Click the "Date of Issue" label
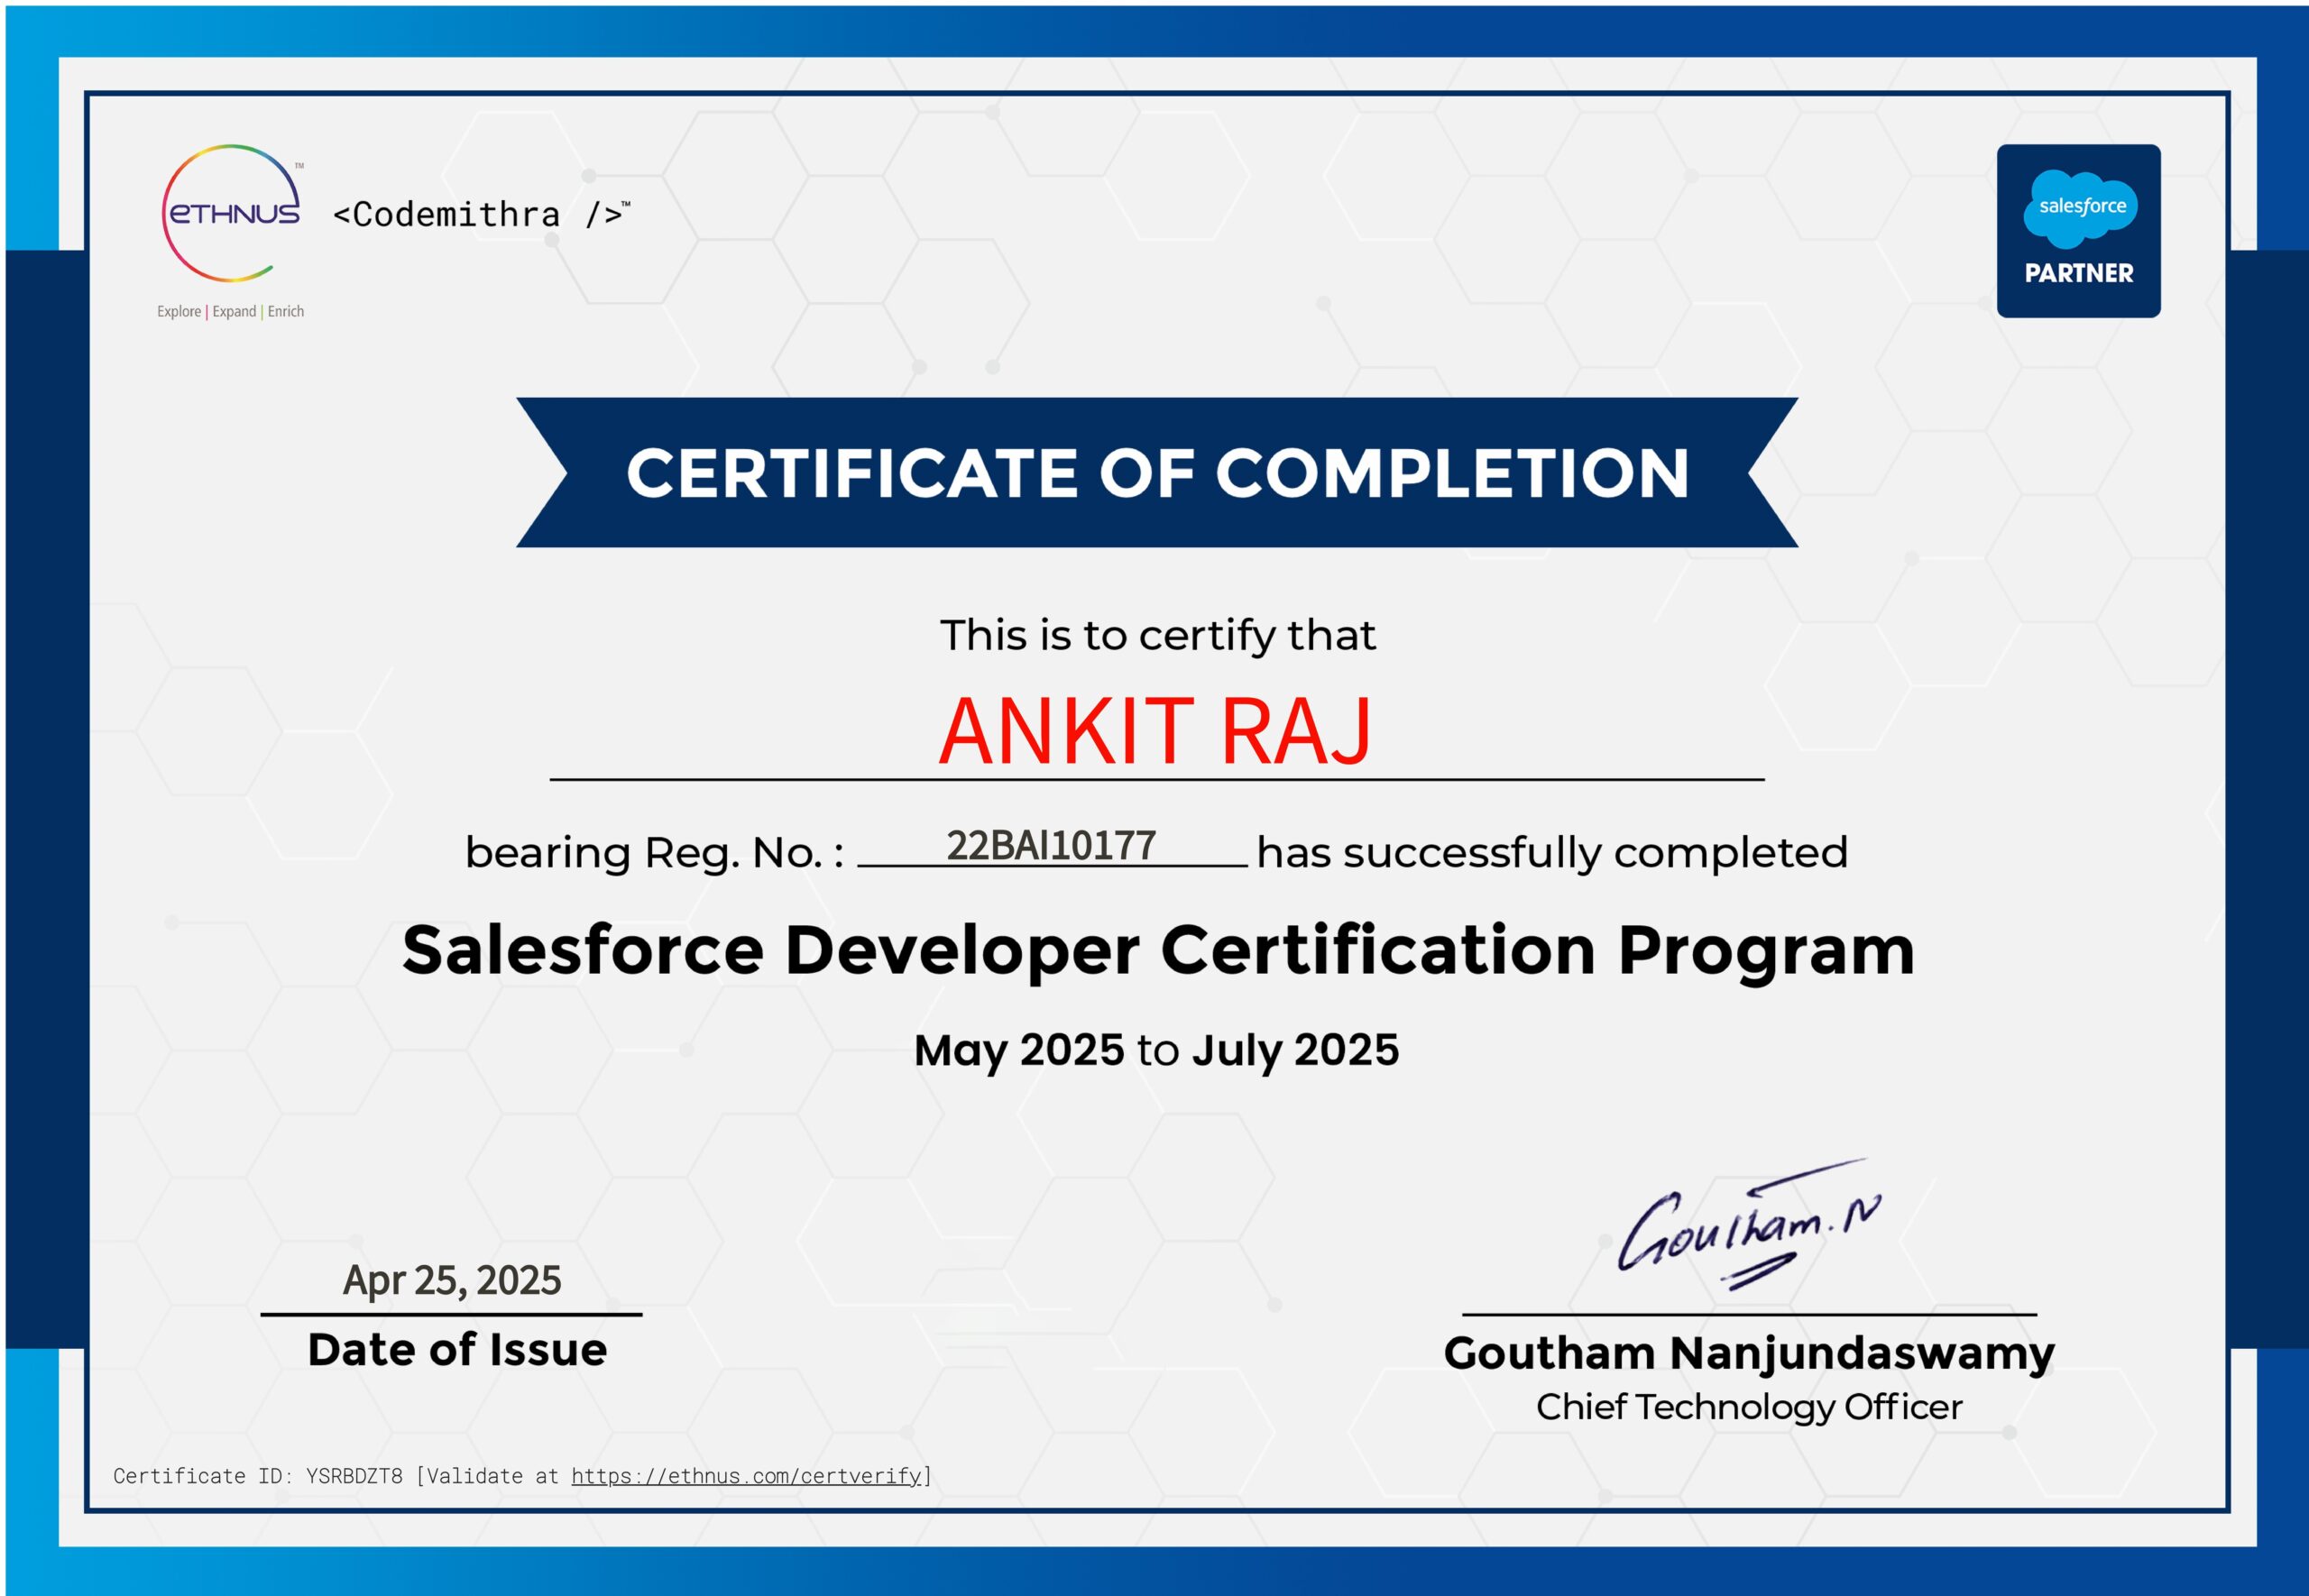Image resolution: width=2309 pixels, height=1596 pixels. 457,1350
